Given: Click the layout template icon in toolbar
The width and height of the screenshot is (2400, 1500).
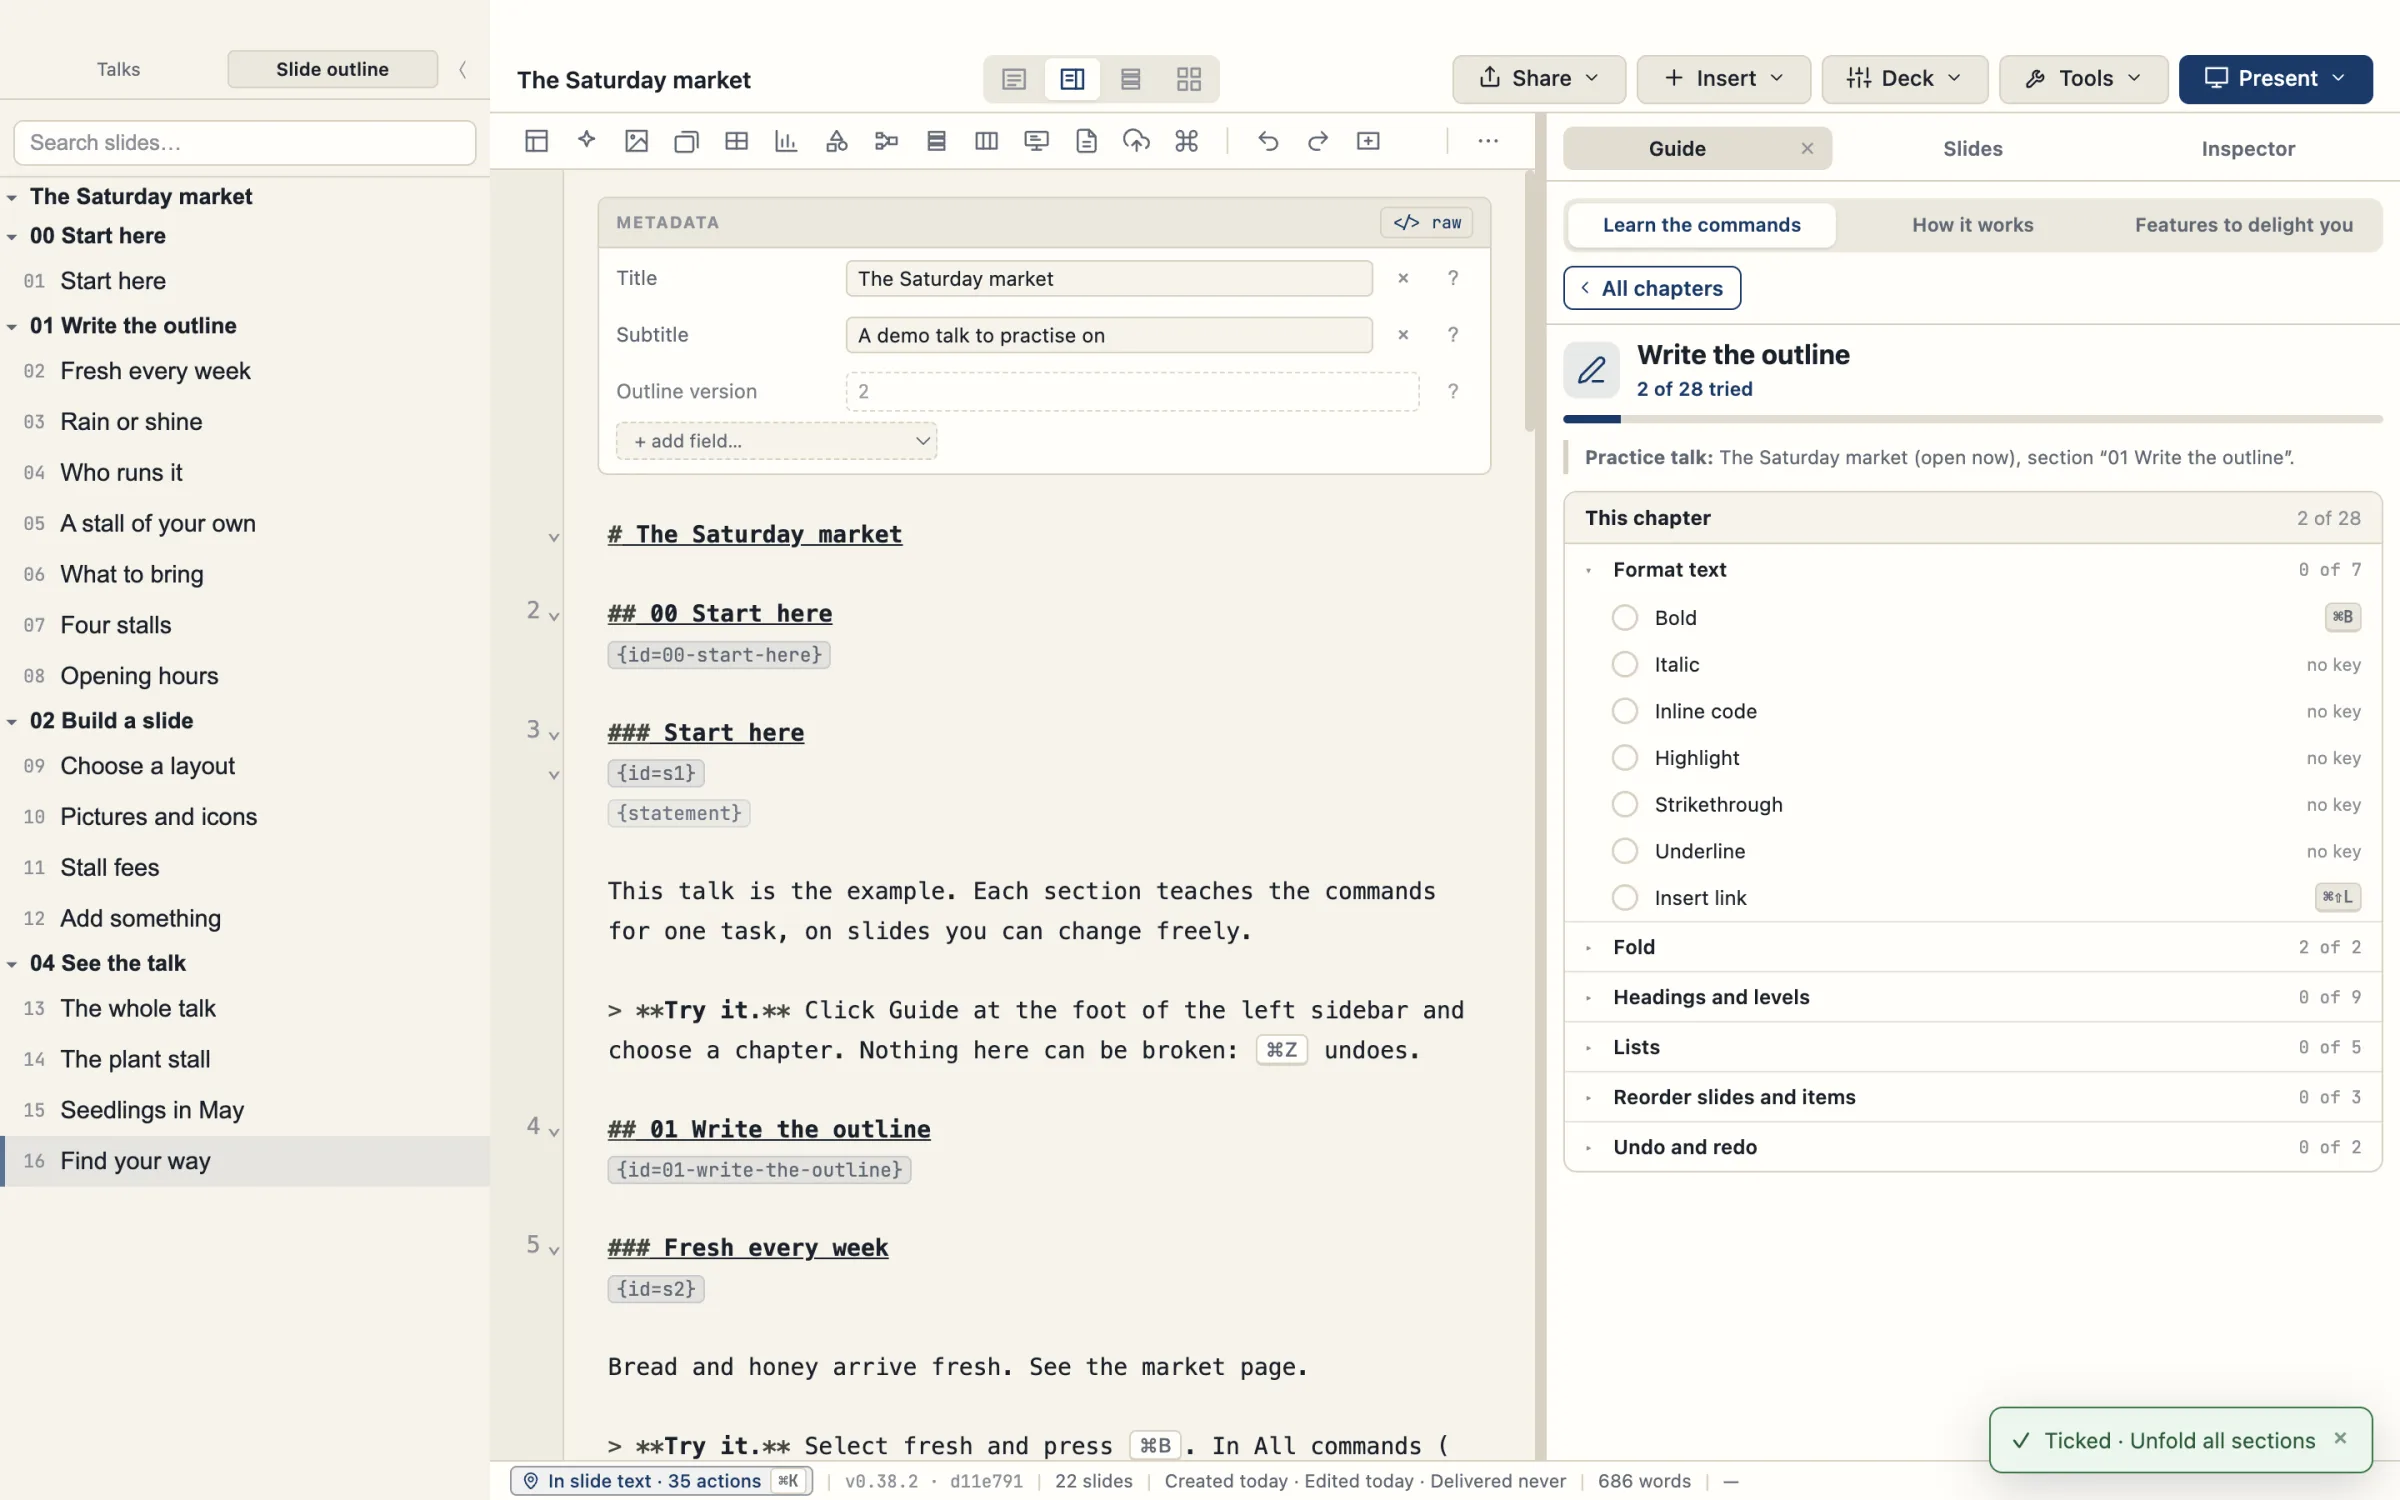Looking at the screenshot, I should [536, 141].
